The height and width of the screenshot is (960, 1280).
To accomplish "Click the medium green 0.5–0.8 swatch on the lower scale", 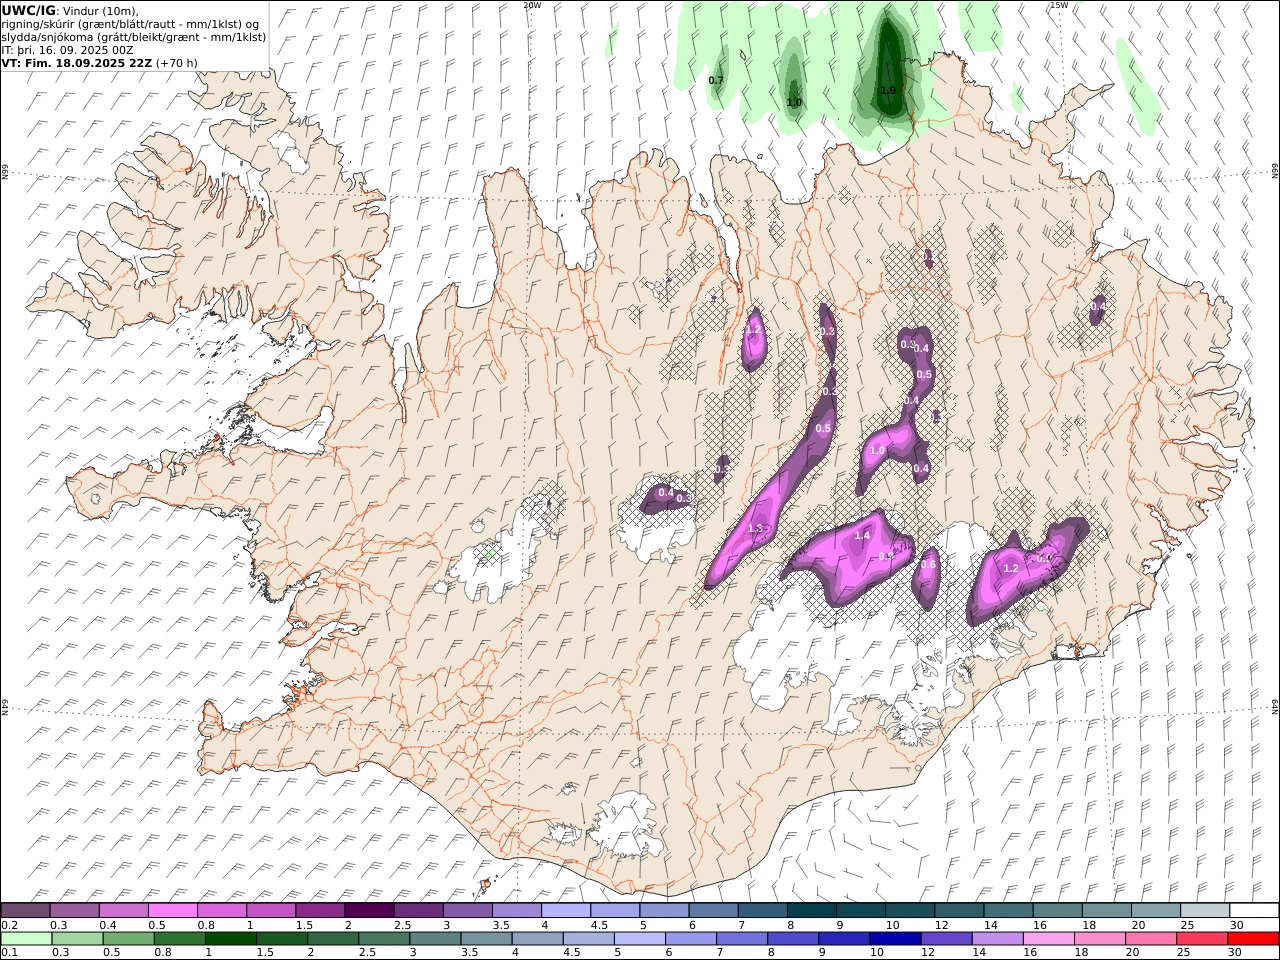I will point(128,939).
